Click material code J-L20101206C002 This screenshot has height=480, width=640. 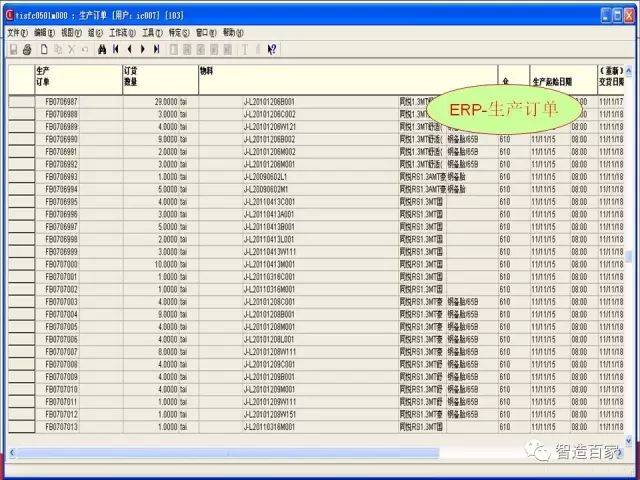coord(269,114)
